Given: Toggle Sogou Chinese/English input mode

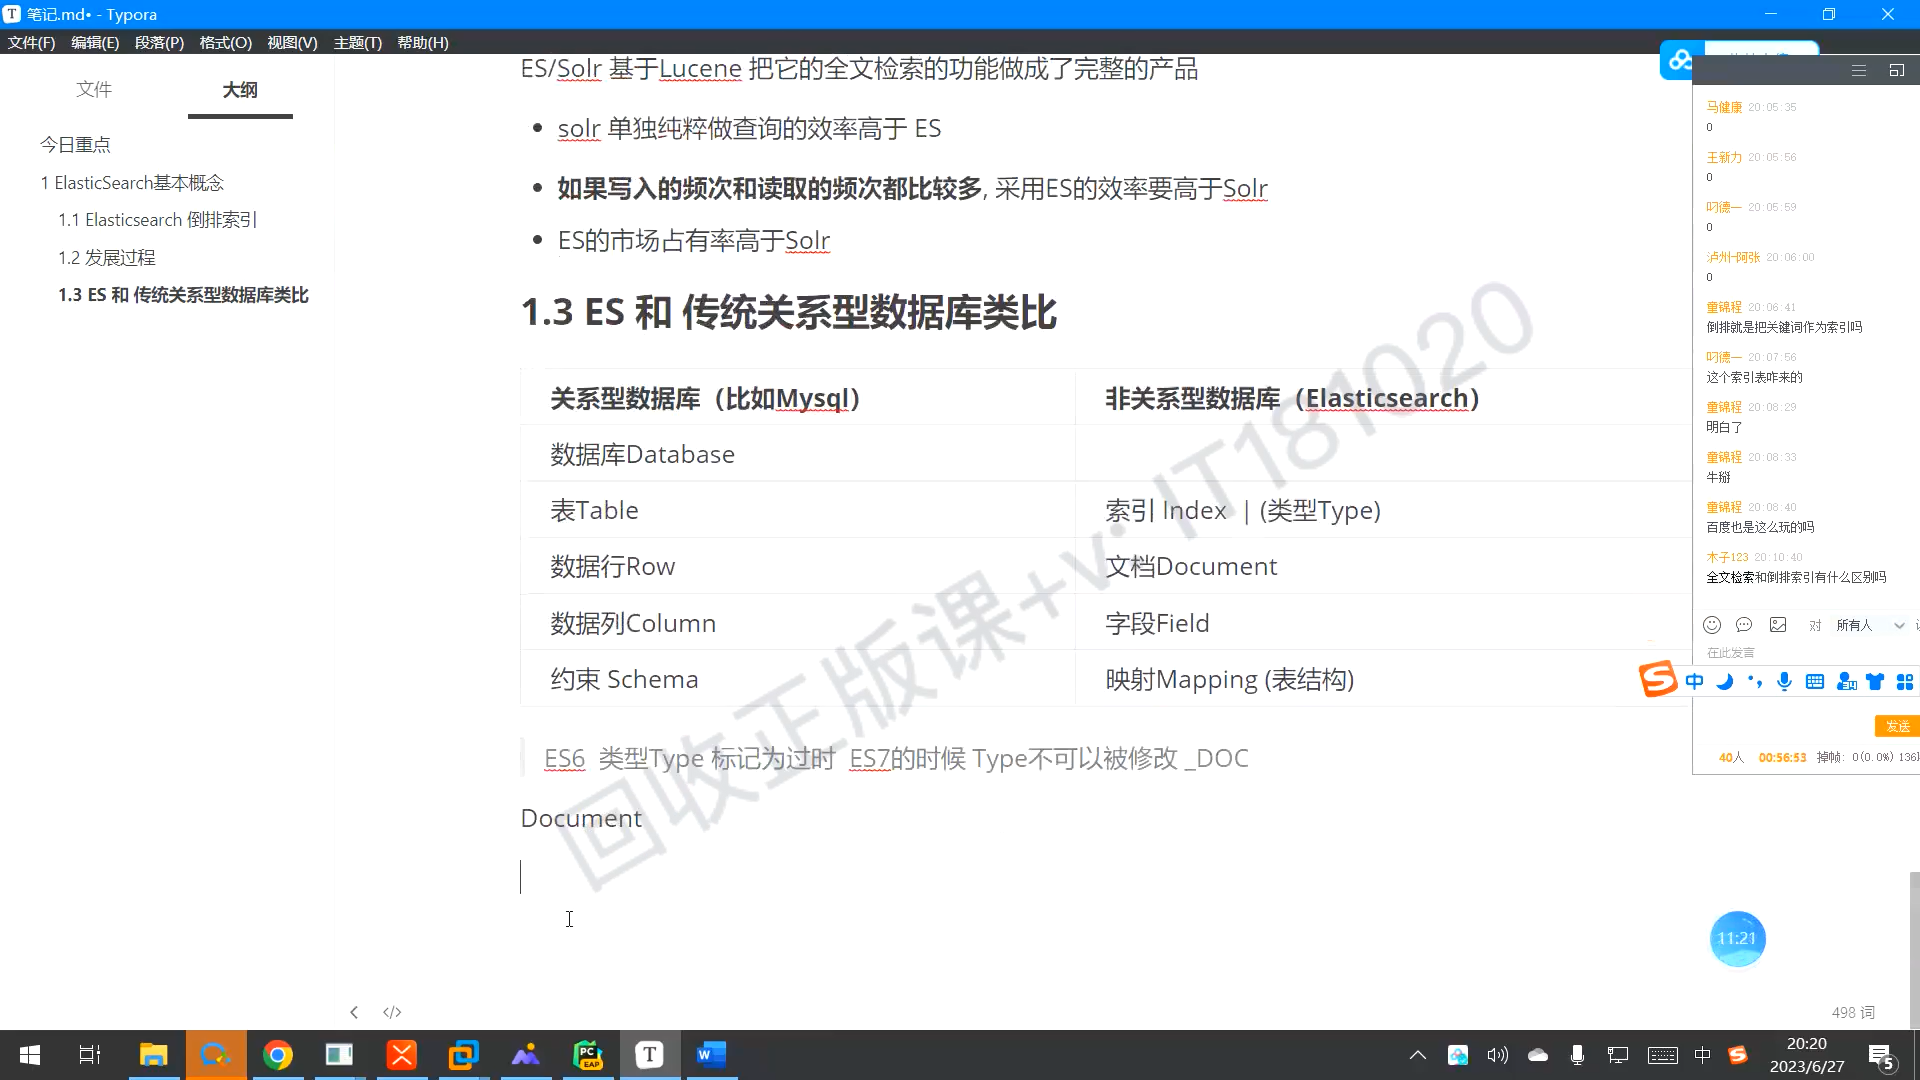Looking at the screenshot, I should pyautogui.click(x=1694, y=682).
